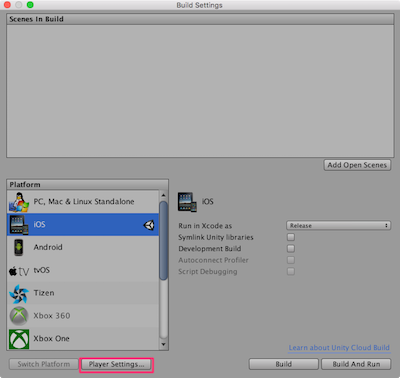Click the Xbox One green icon

pos(19,339)
